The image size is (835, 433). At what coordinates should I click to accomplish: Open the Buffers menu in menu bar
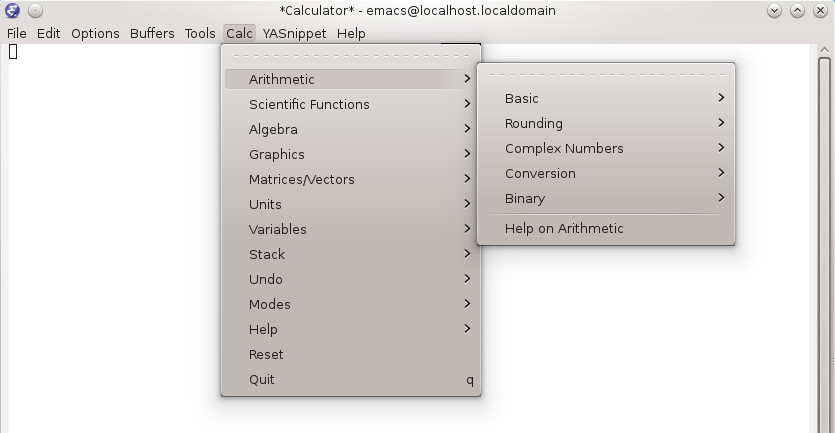pyautogui.click(x=152, y=33)
